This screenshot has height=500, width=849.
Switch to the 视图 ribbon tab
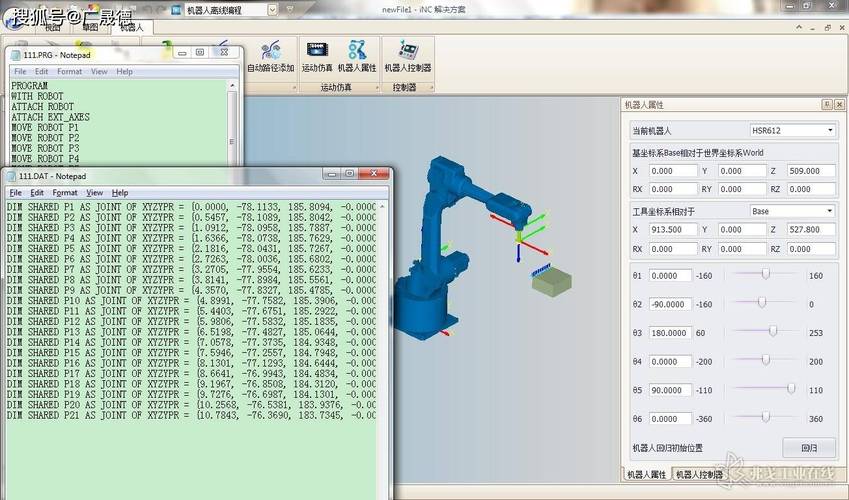[x=53, y=27]
